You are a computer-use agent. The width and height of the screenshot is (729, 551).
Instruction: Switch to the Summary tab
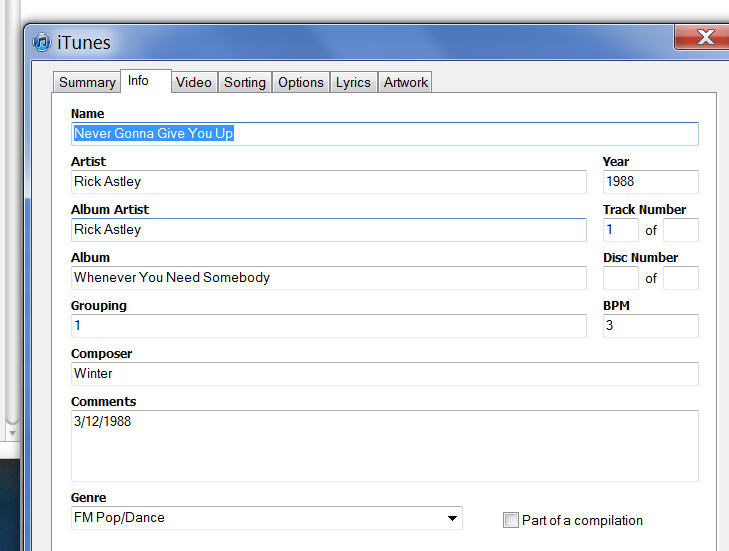87,82
